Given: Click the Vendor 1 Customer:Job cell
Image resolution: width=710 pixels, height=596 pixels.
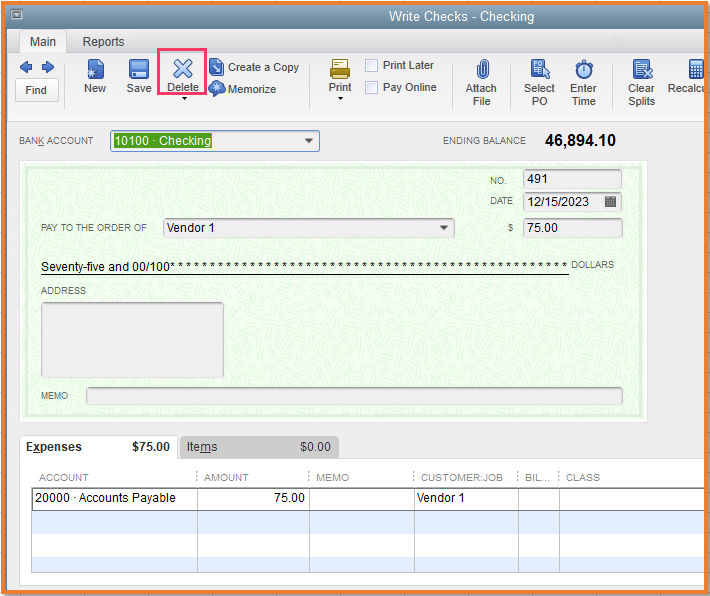Looking at the screenshot, I should [x=466, y=498].
